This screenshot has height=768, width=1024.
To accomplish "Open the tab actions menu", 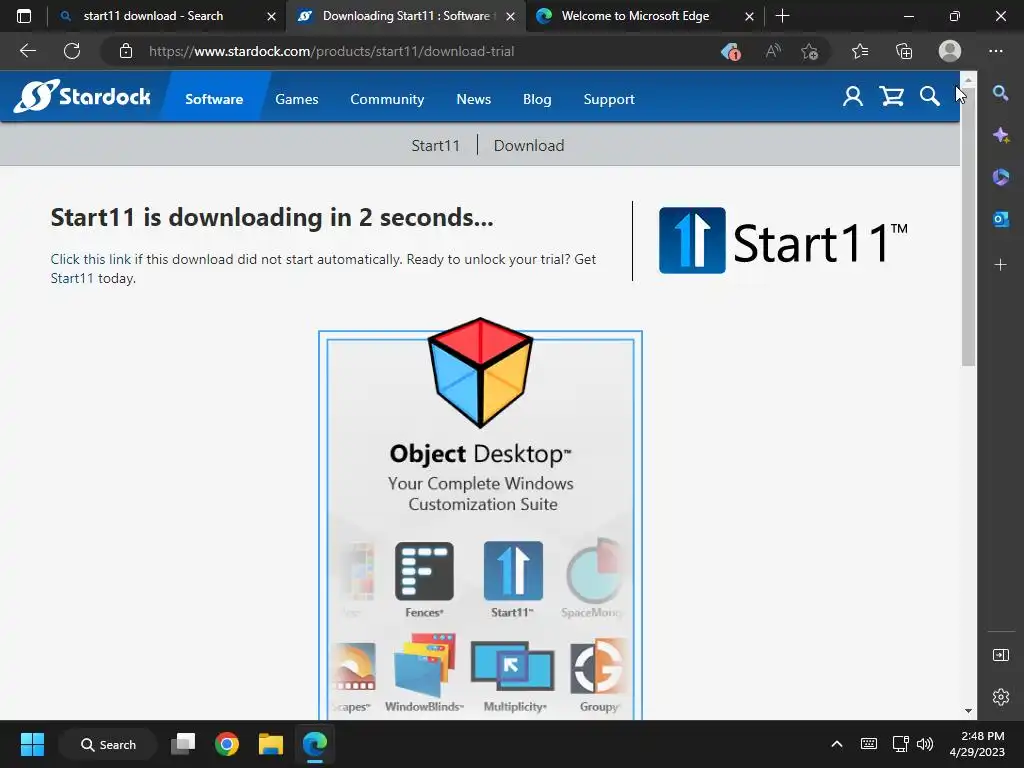I will (24, 16).
